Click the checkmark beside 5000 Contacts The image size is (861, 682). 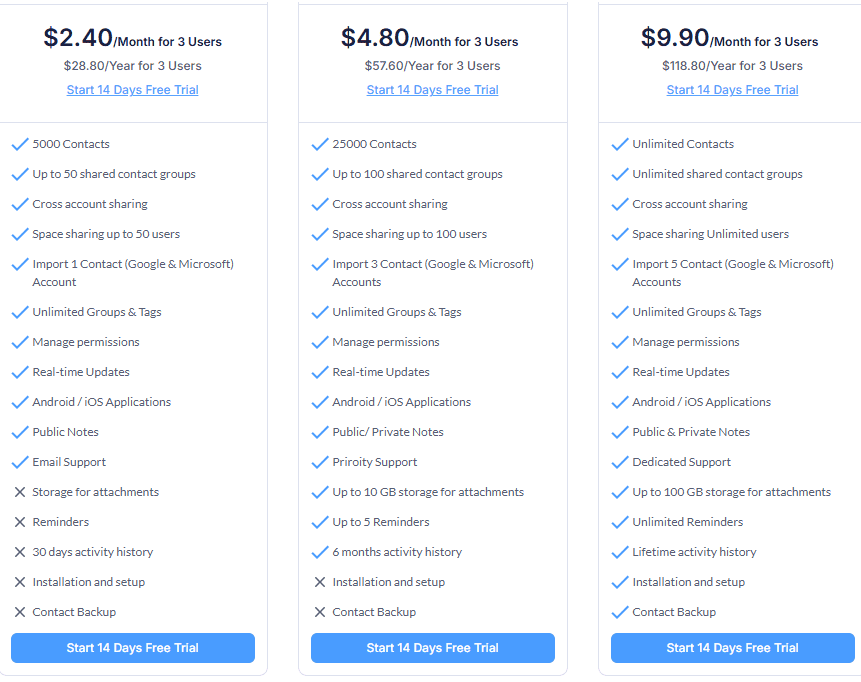tap(20, 143)
